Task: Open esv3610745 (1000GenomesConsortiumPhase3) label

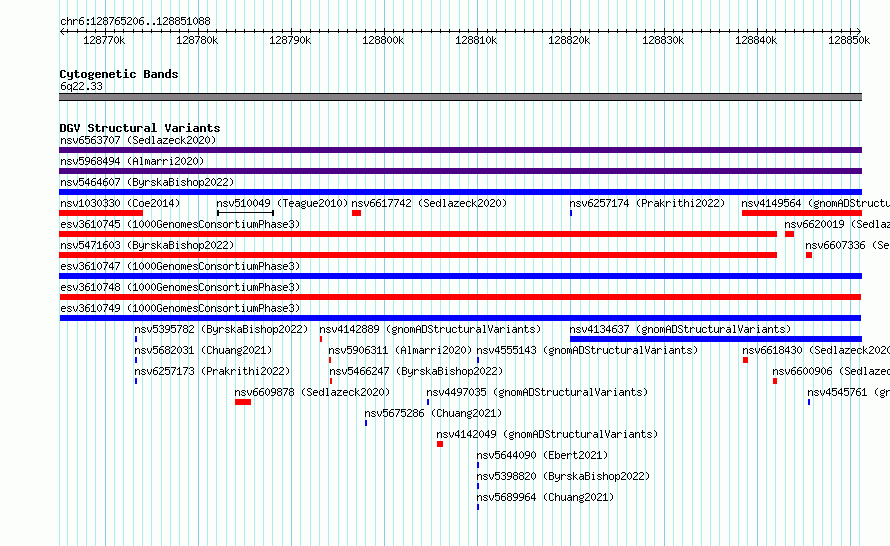Action: coord(180,224)
